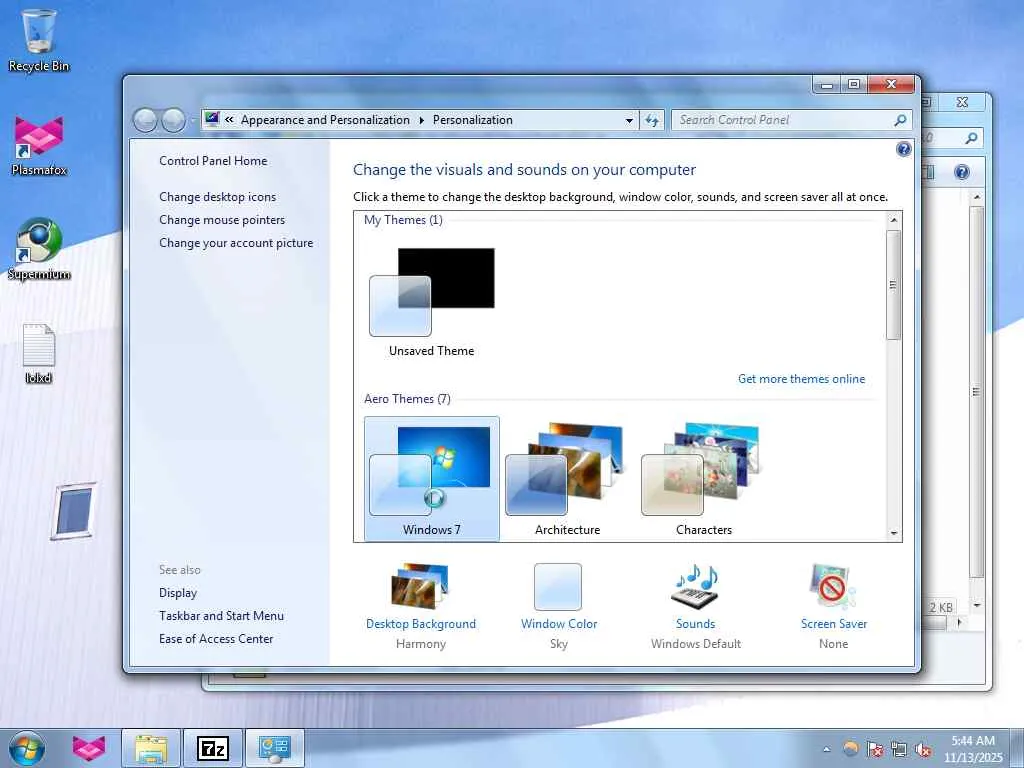Open Change your account picture
Viewport: 1024px width, 768px height.
click(x=236, y=243)
